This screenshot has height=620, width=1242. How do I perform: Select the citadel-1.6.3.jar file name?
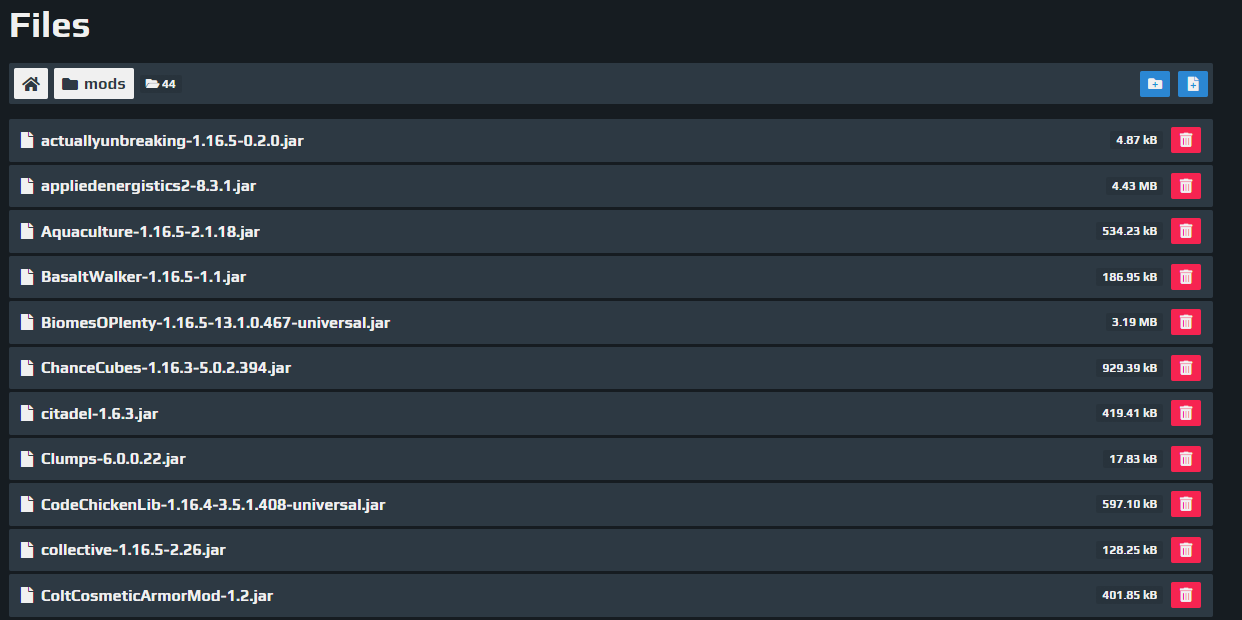click(99, 413)
